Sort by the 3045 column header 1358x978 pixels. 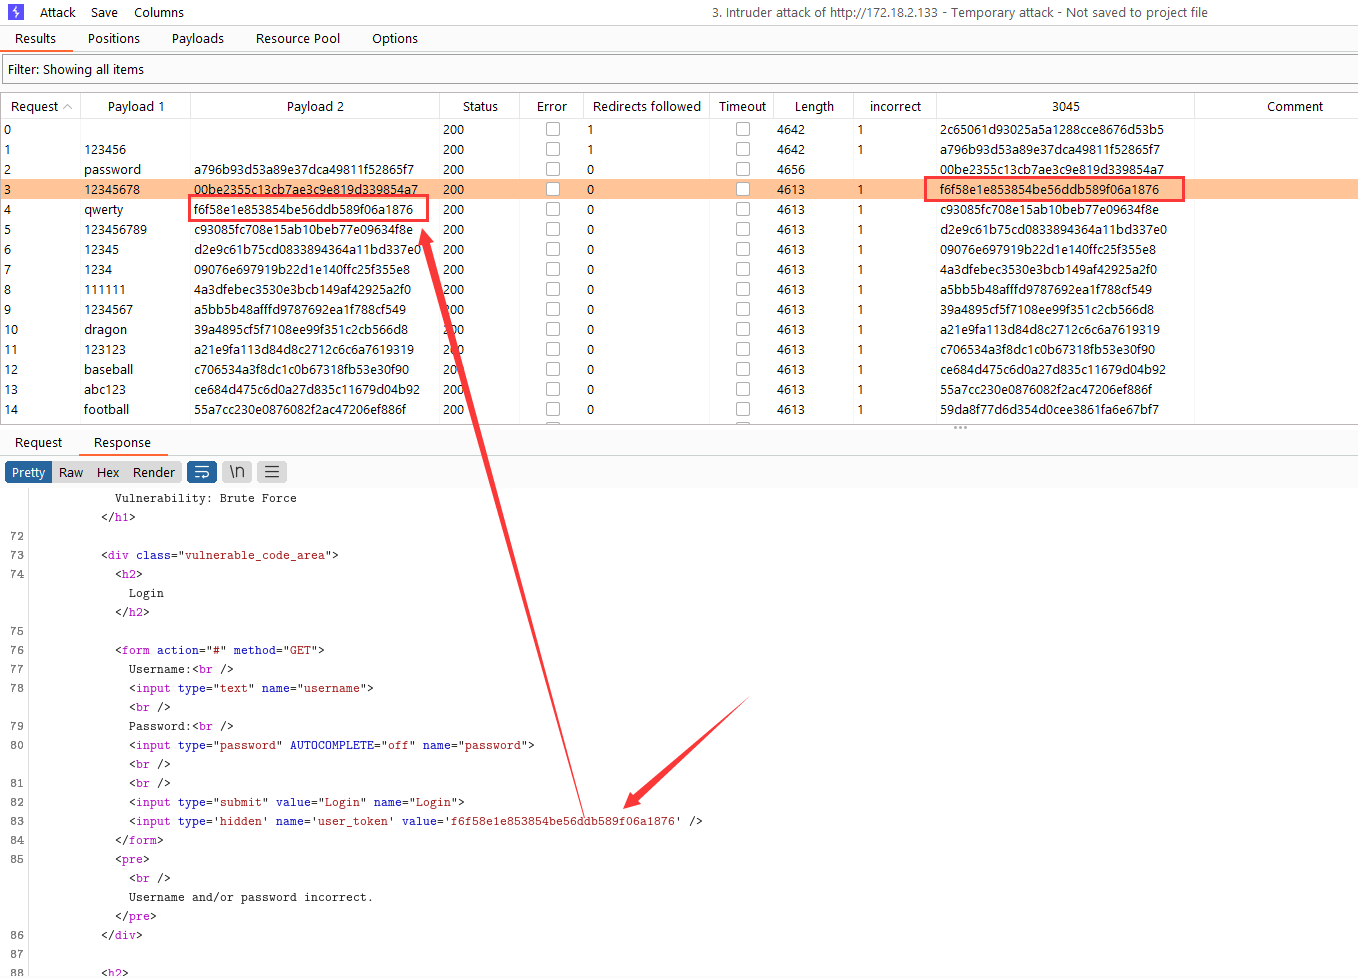(x=1065, y=107)
